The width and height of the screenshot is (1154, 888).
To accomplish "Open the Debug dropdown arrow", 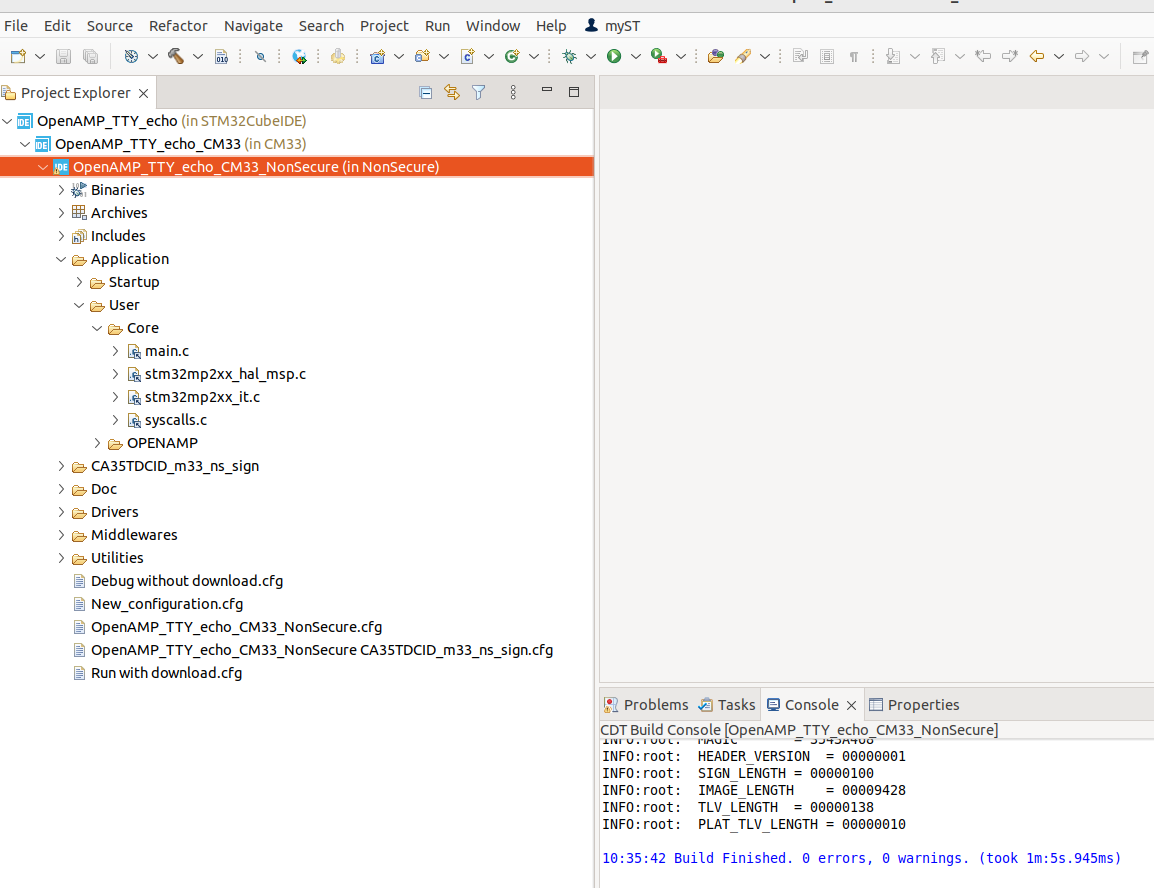I will (x=590, y=56).
